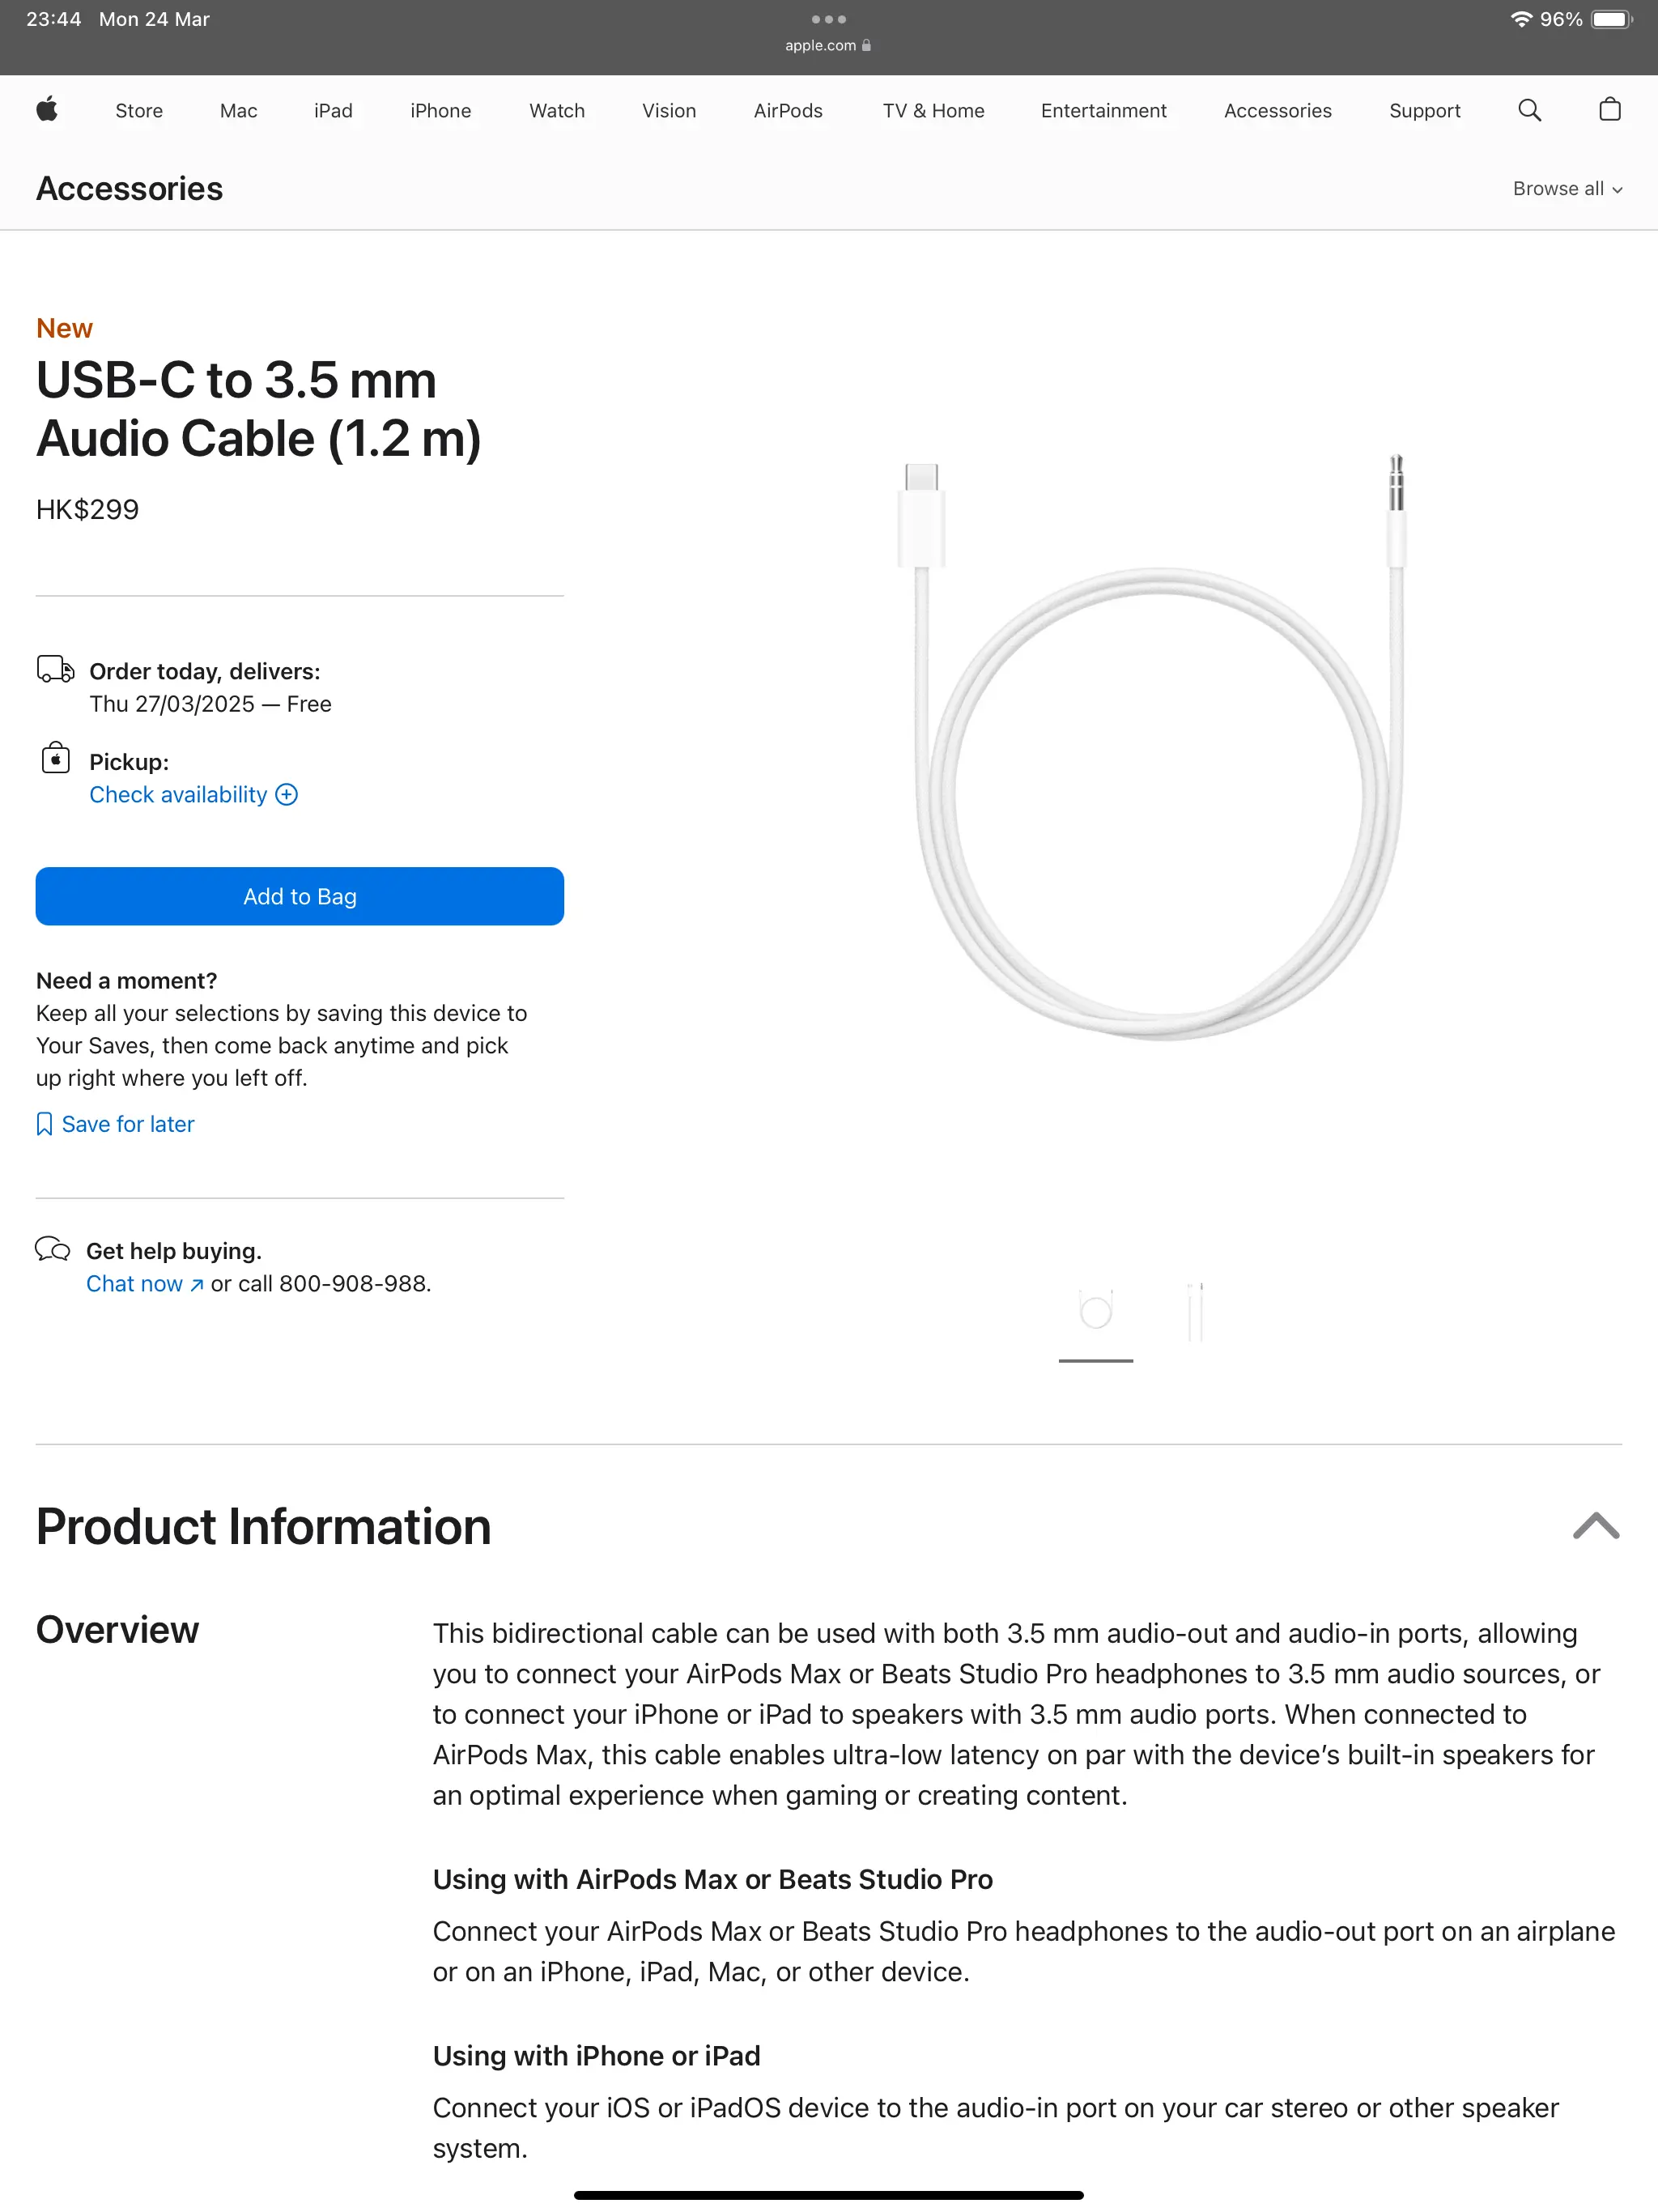Image resolution: width=1658 pixels, height=2212 pixels.
Task: Tap the chat bubbles help icon
Action: point(53,1249)
